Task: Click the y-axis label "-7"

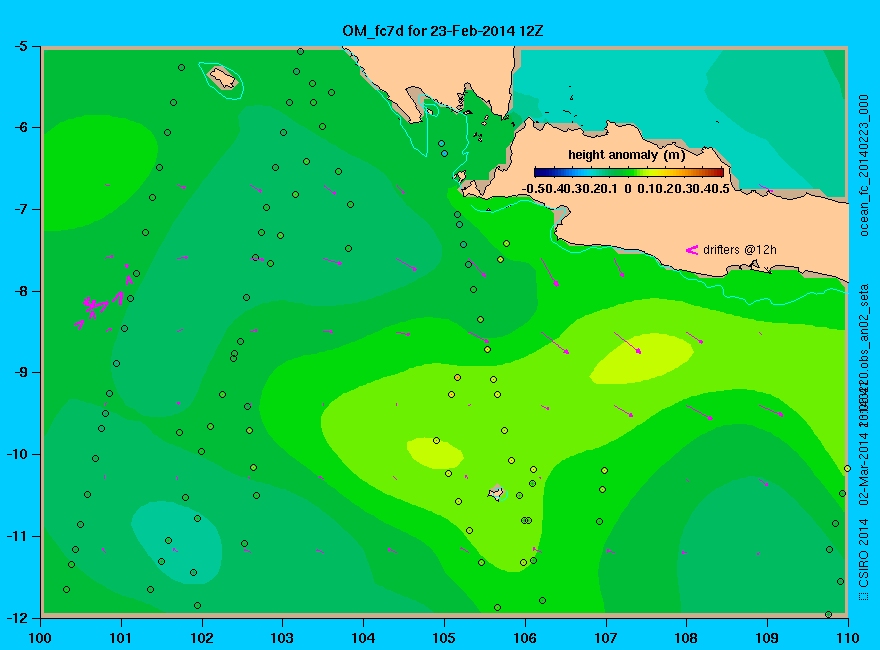Action: click(x=19, y=209)
